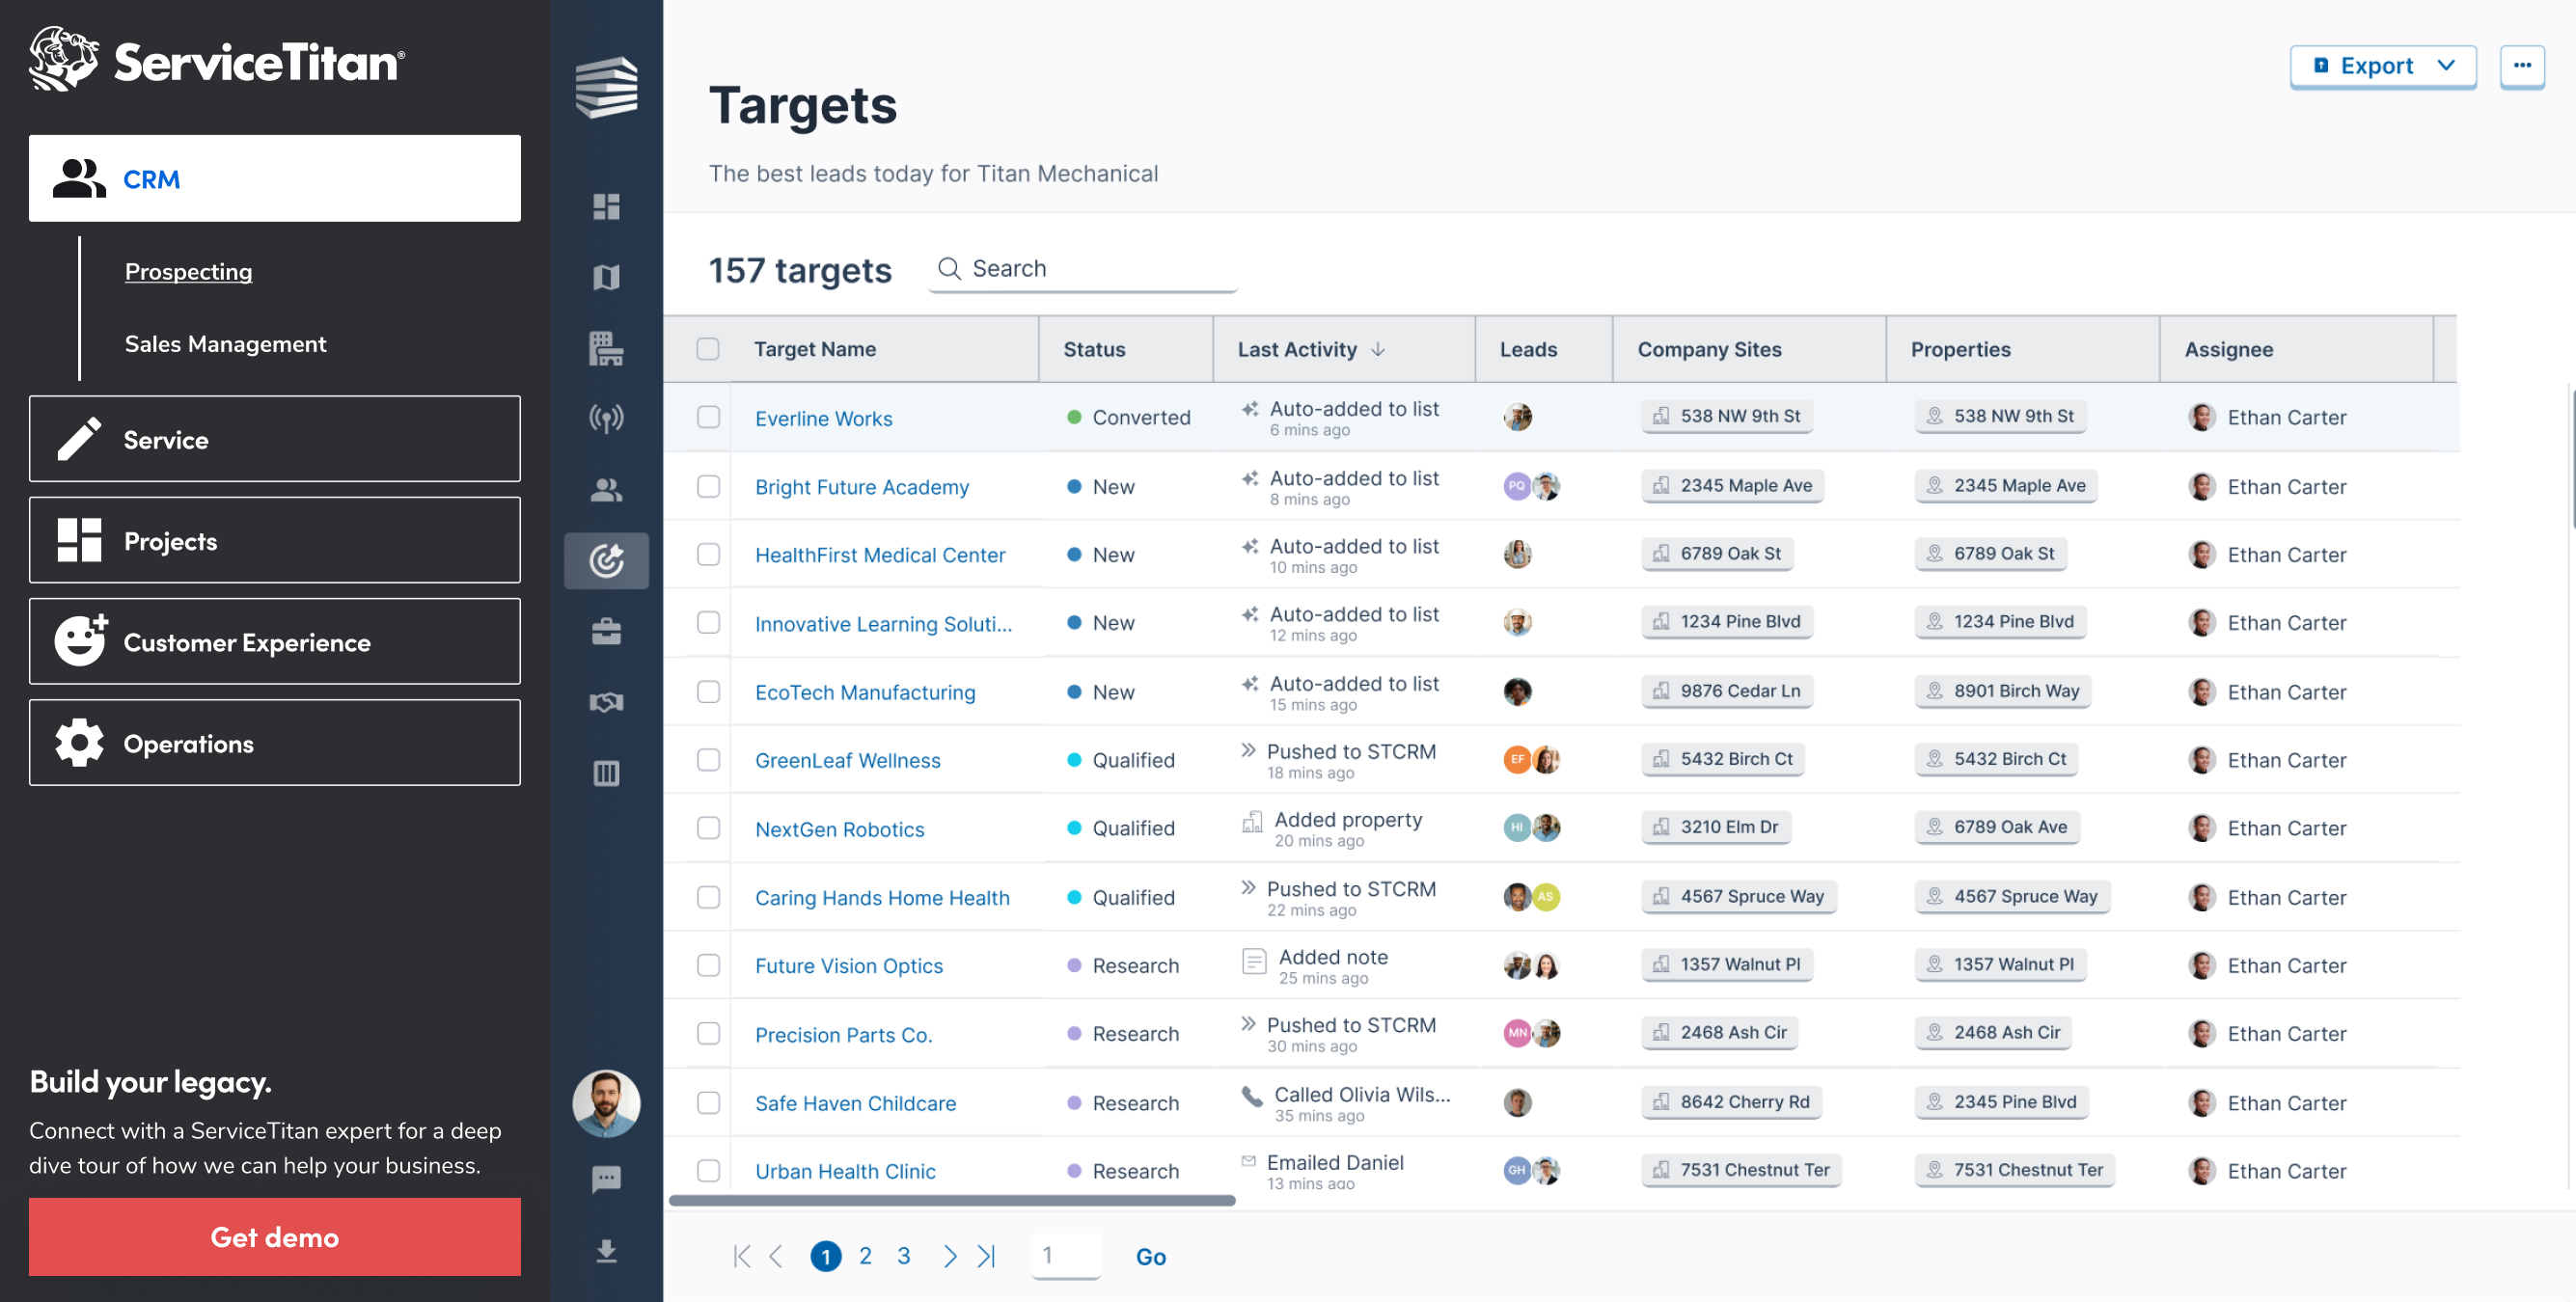Click the chat bubble icon near bottom
Image resolution: width=2576 pixels, height=1302 pixels.
click(x=606, y=1179)
